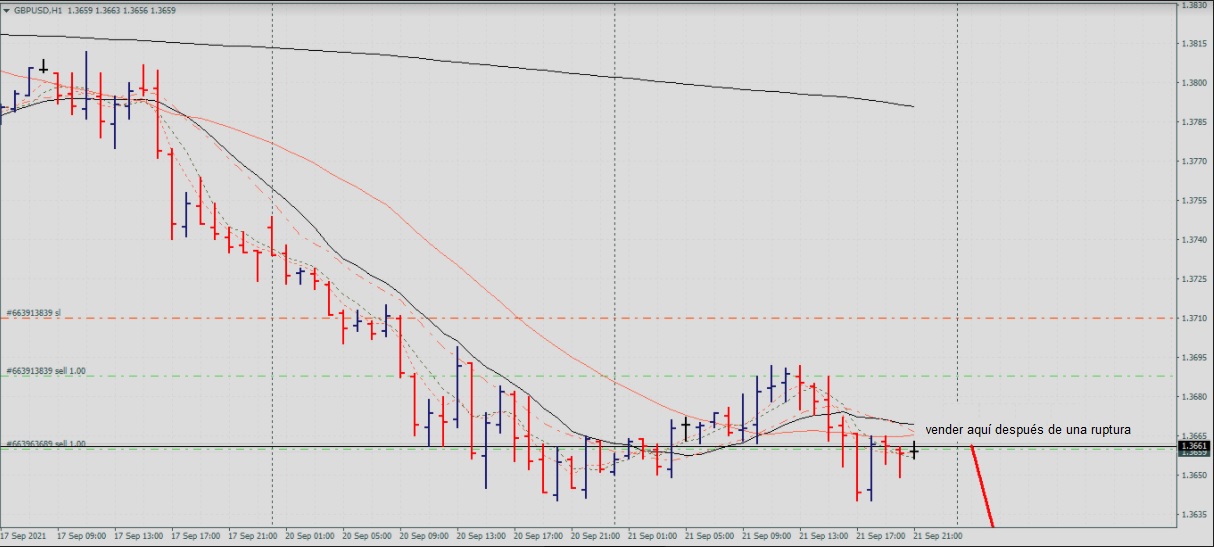Click the triangle arrow beside GBPUSD,H1 title
The image size is (1214, 547).
(6, 10)
